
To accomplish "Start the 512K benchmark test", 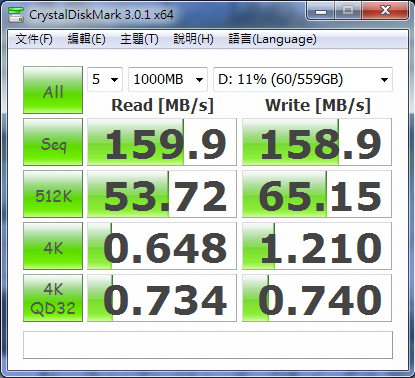I will pos(53,194).
